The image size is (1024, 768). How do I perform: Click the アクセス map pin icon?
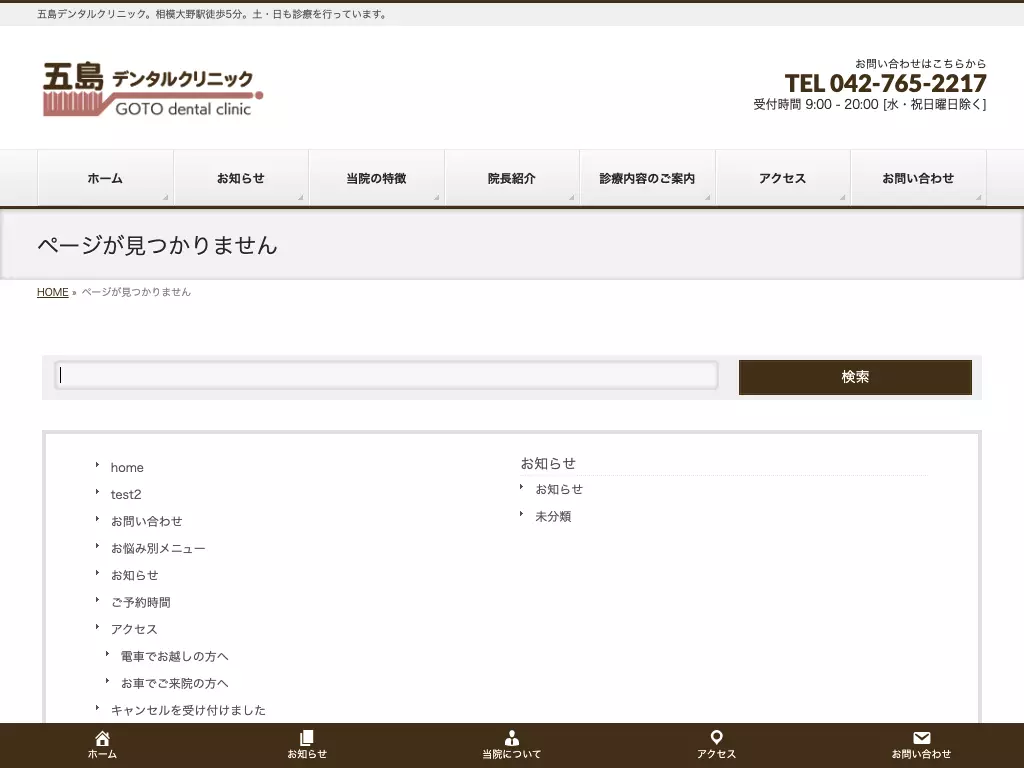point(716,738)
